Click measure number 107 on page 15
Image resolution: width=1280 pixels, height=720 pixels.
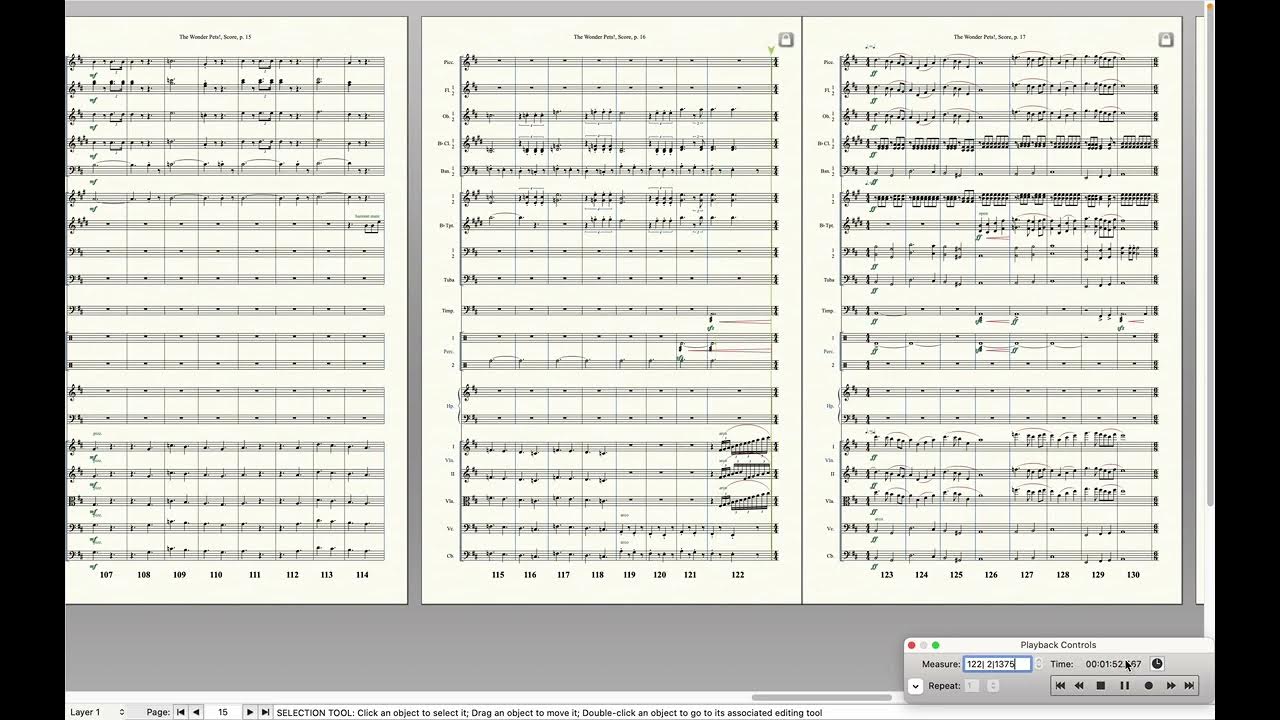coord(107,575)
